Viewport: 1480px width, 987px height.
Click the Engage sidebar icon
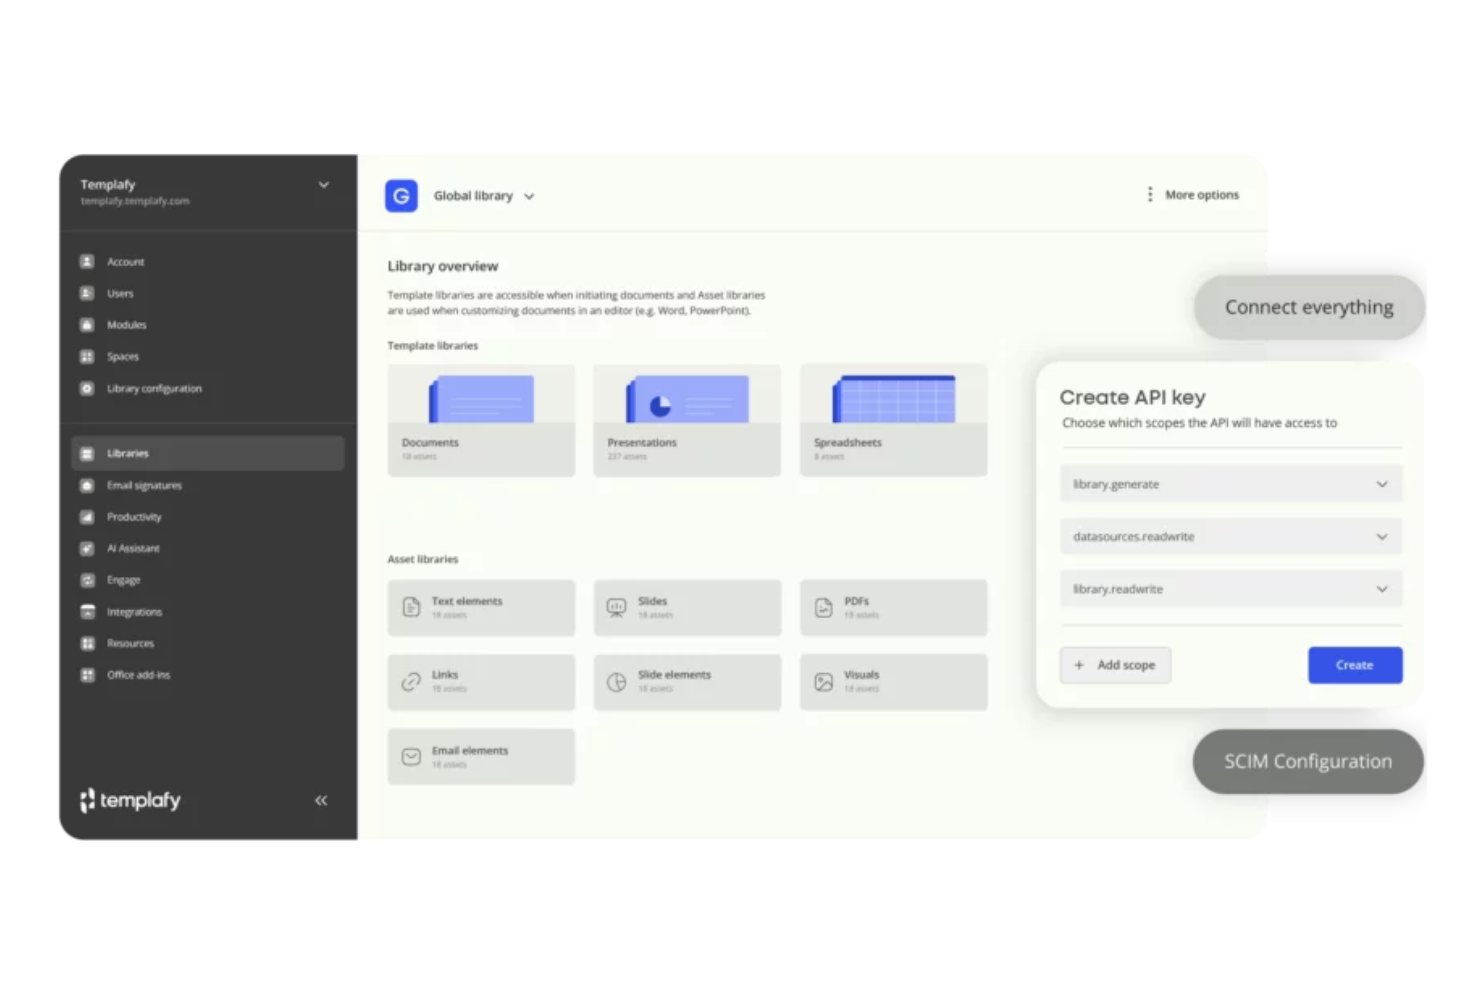tap(87, 580)
